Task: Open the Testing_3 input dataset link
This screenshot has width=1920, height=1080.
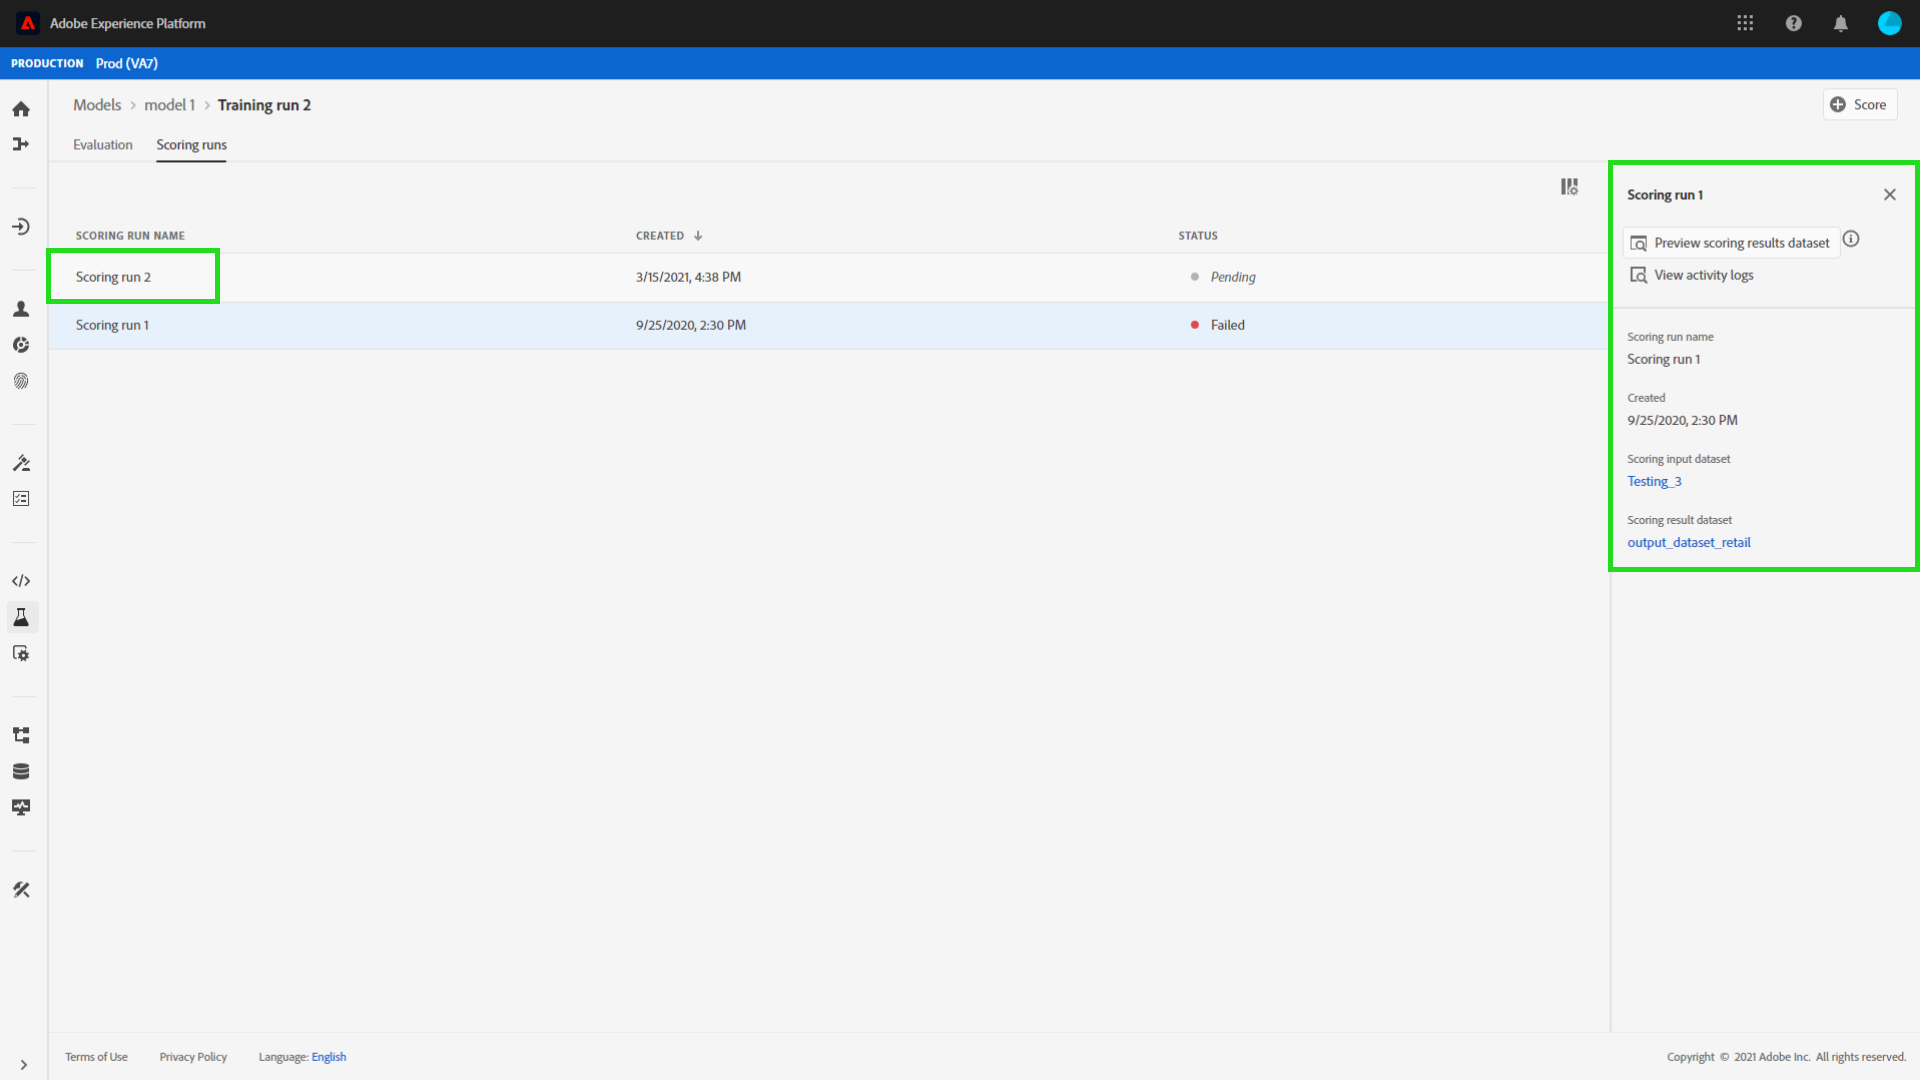Action: [x=1653, y=482]
